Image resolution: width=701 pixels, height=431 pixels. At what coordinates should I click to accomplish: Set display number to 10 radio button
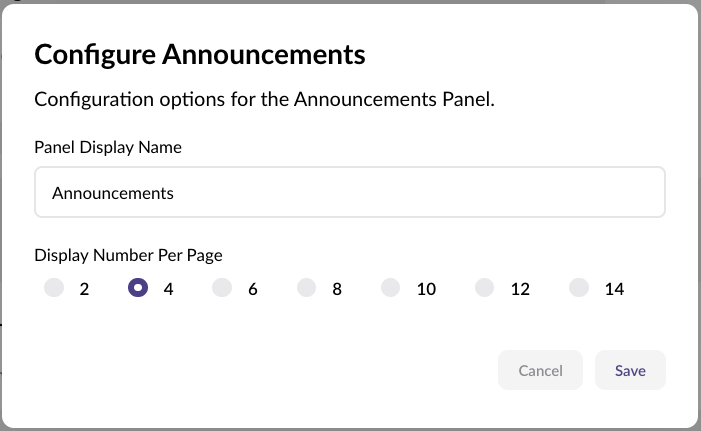[391, 288]
